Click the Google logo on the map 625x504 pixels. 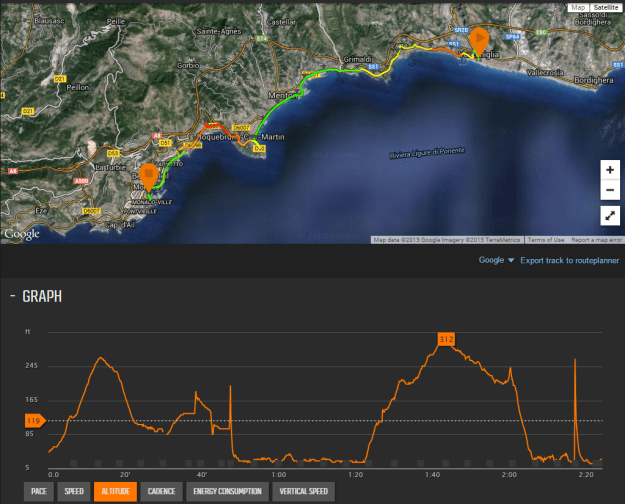point(21,234)
